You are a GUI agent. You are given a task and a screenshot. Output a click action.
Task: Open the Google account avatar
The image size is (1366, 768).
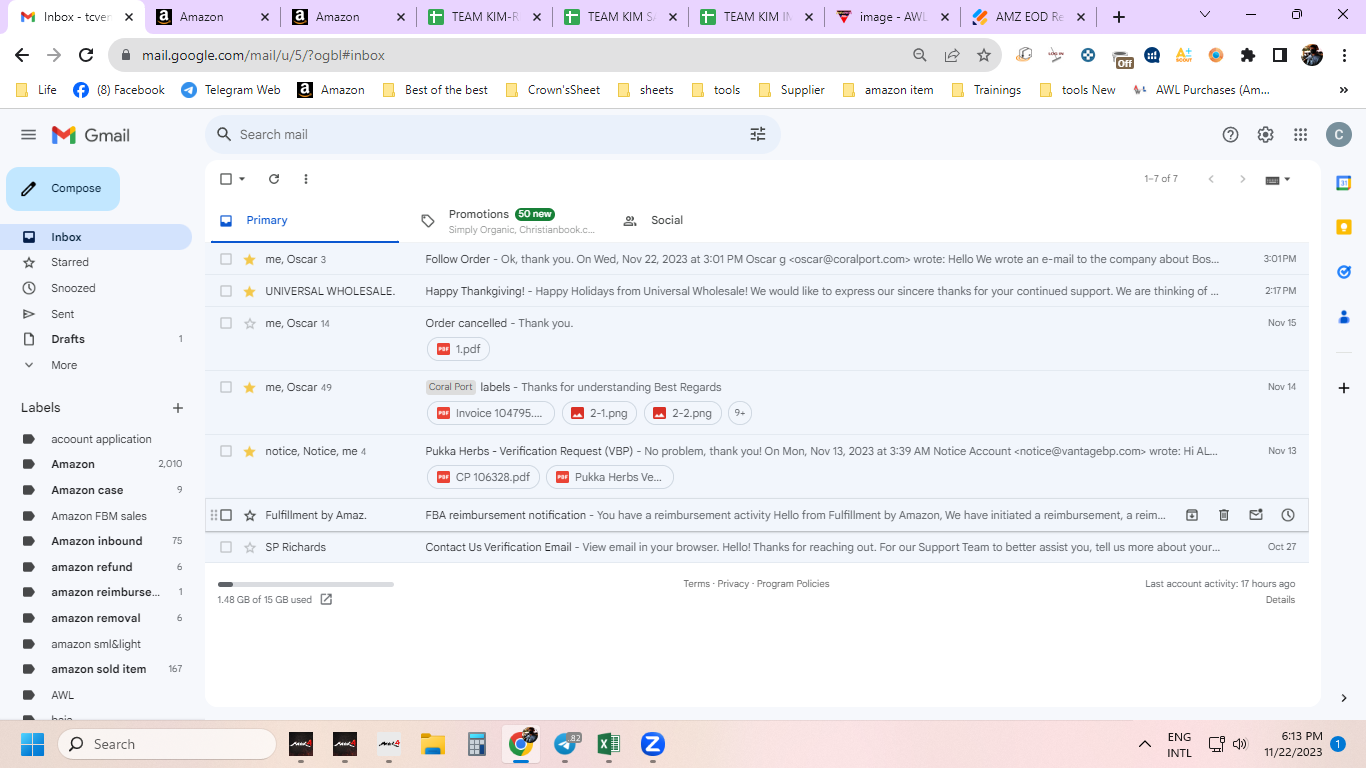click(1338, 135)
